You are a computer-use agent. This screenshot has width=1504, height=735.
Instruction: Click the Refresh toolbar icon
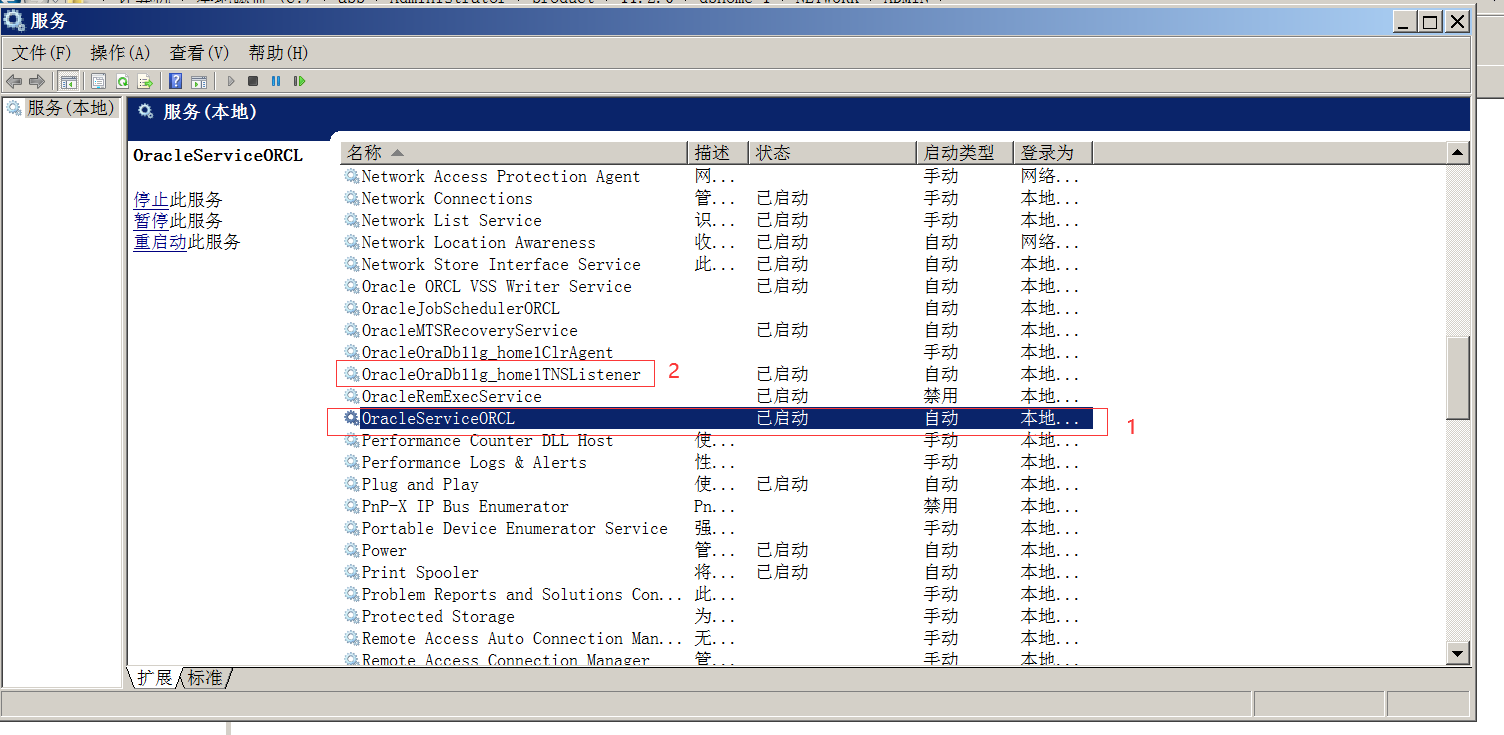point(122,81)
